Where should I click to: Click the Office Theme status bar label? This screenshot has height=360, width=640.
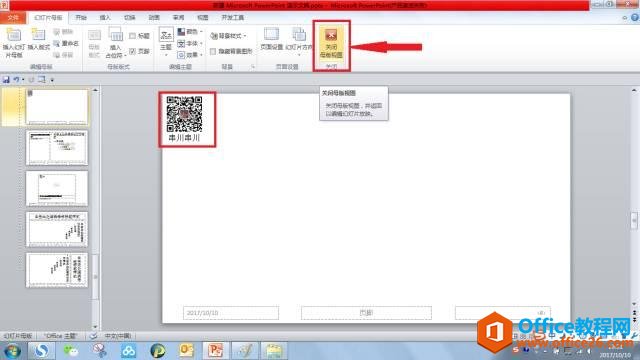click(x=61, y=336)
